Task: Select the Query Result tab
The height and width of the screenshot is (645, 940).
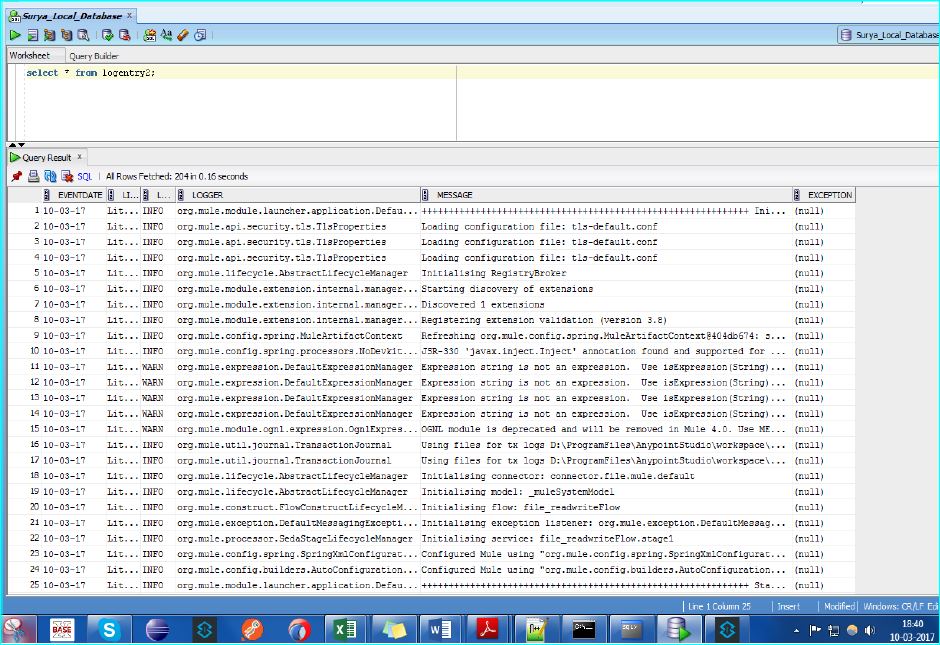Action: point(46,158)
